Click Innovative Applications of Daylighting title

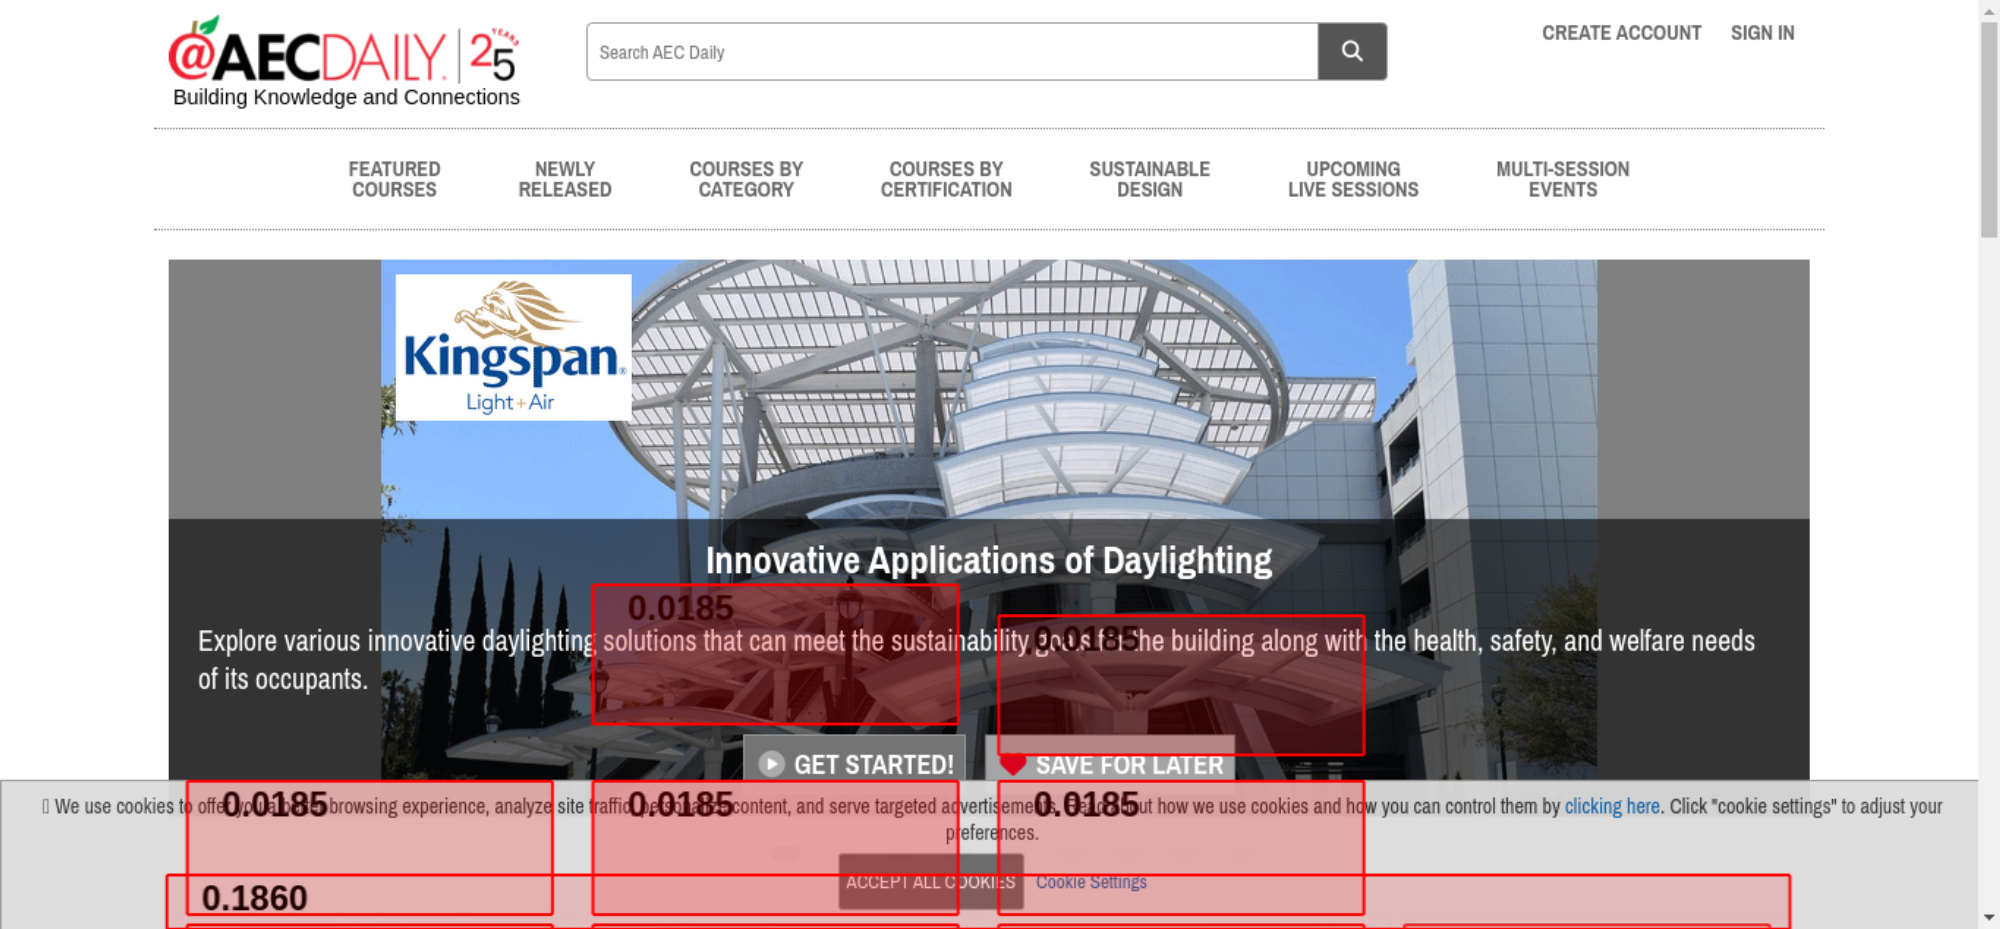pyautogui.click(x=988, y=561)
